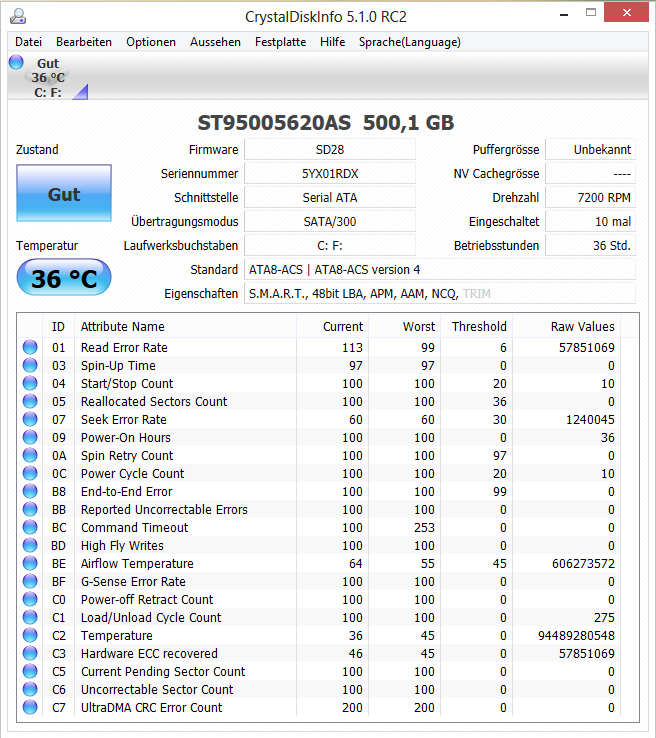Click the status orb for Reallocated Sectors Count
The image size is (656, 738).
pyautogui.click(x=30, y=401)
